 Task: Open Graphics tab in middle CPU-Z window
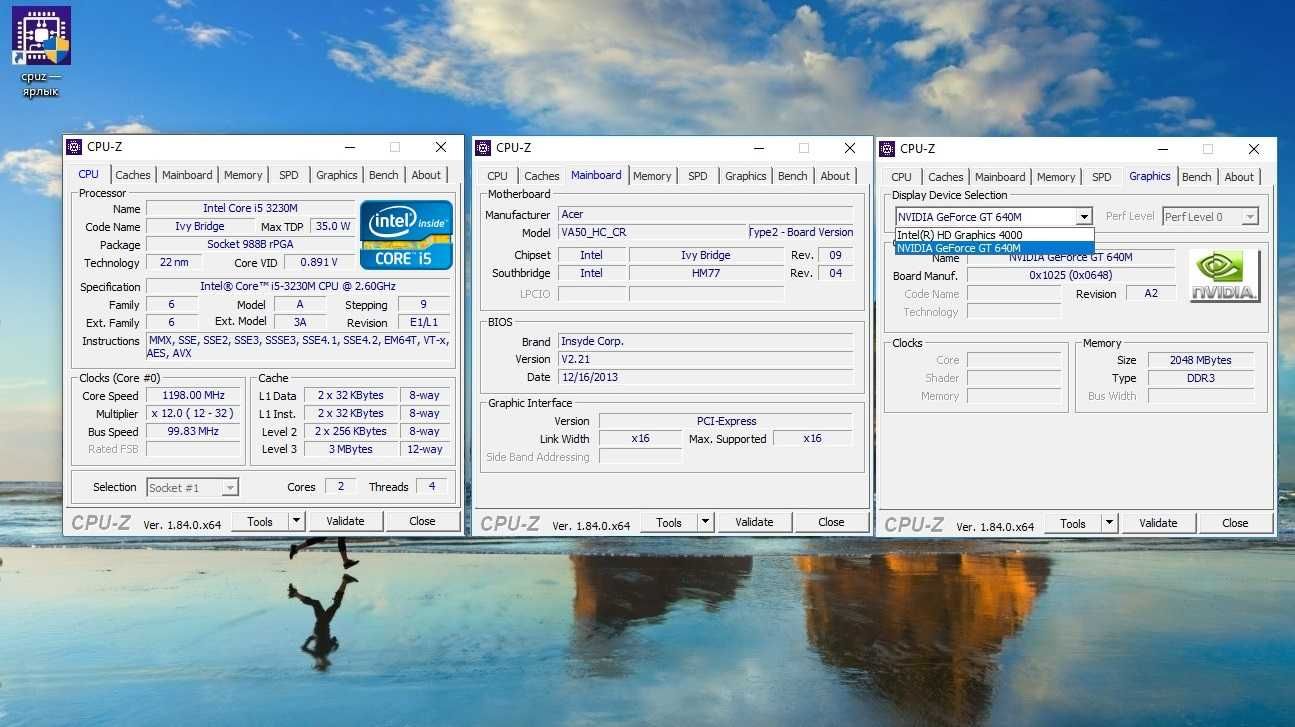[746, 176]
